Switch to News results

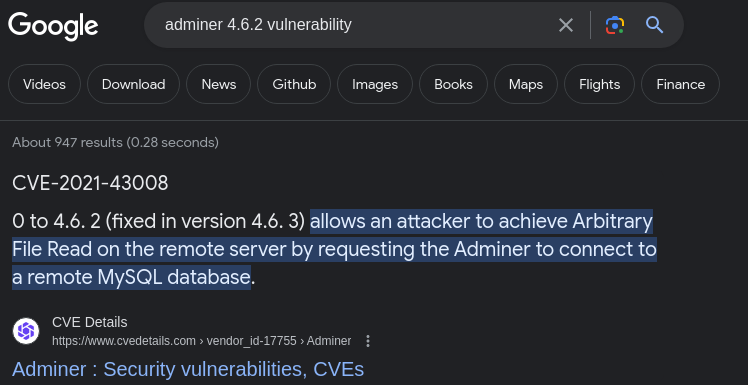point(218,84)
